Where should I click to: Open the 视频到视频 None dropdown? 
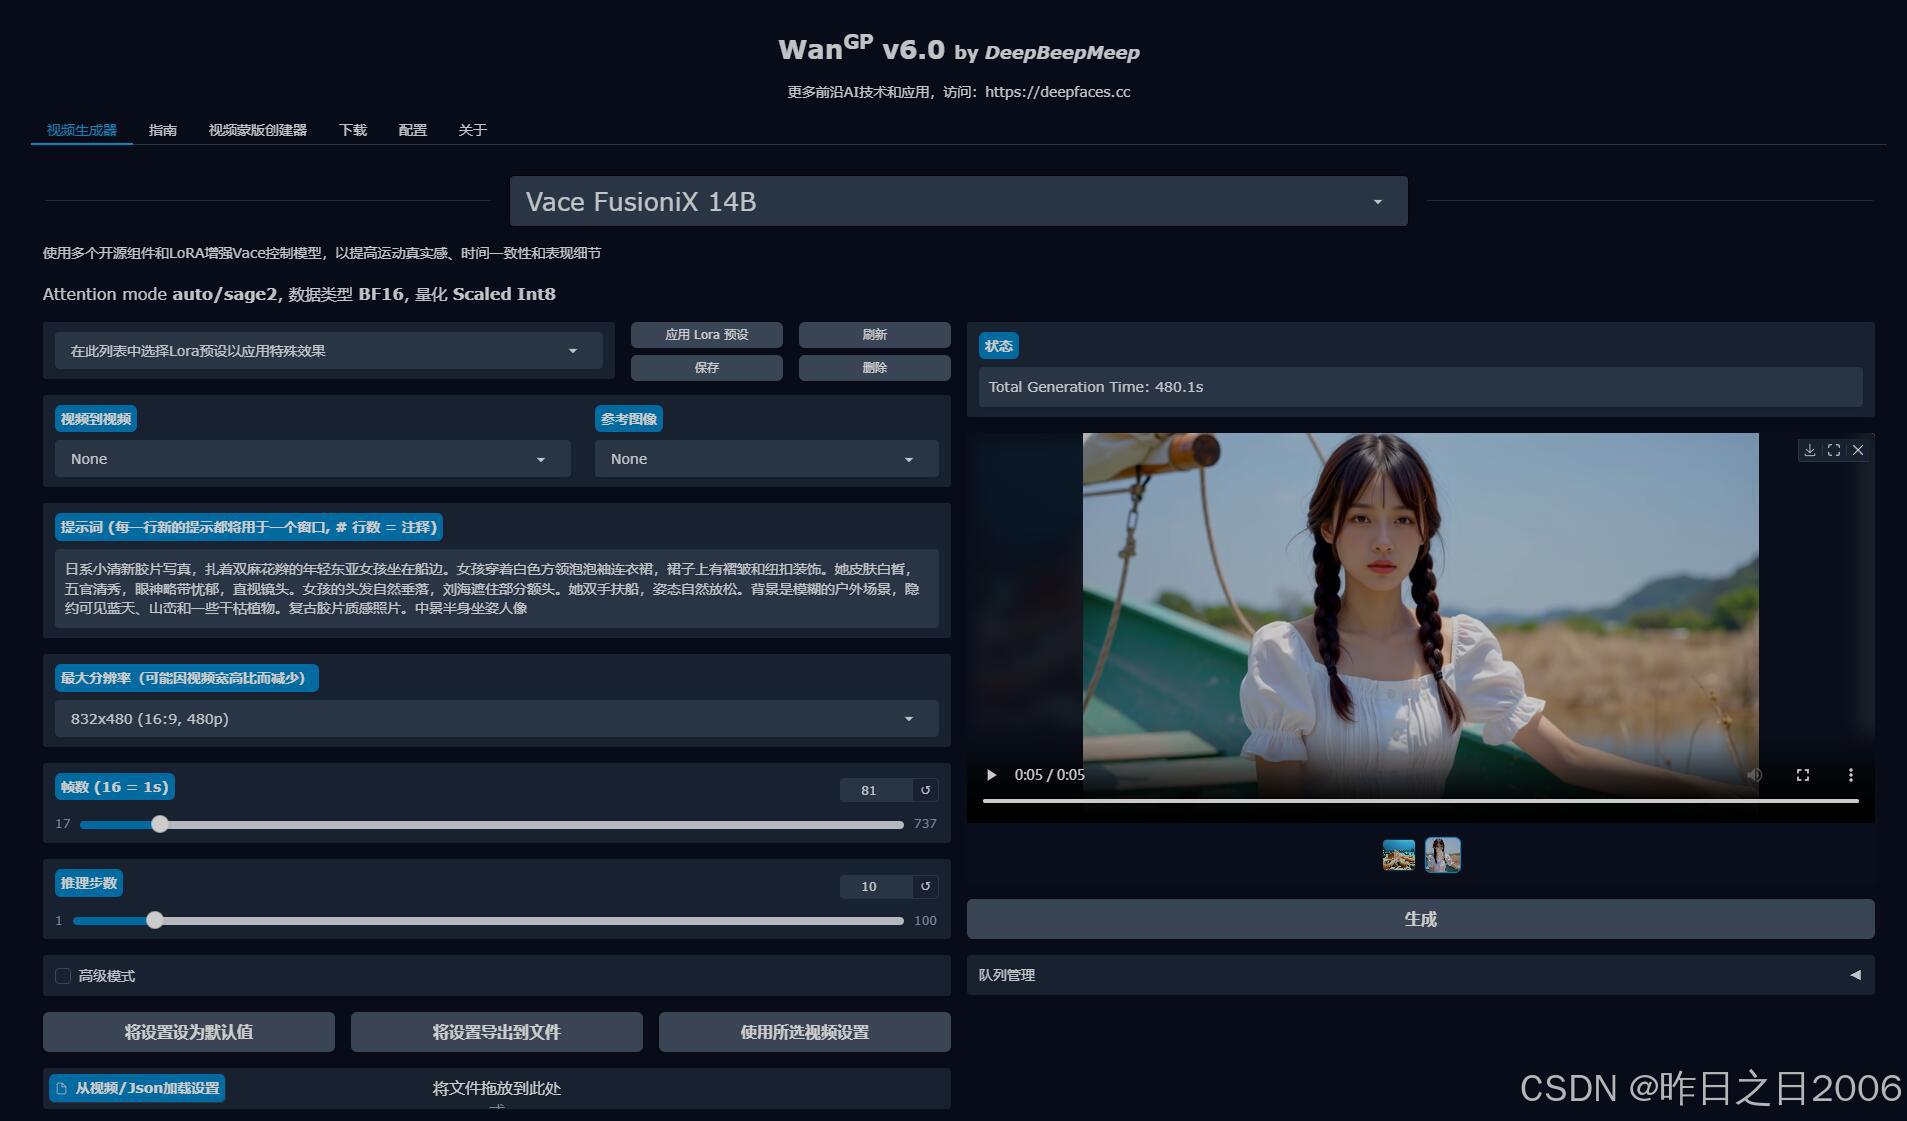click(312, 459)
